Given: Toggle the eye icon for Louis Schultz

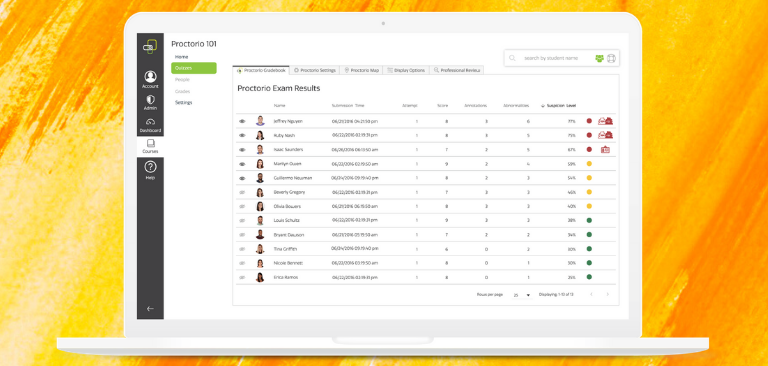Looking at the screenshot, I should (x=242, y=220).
